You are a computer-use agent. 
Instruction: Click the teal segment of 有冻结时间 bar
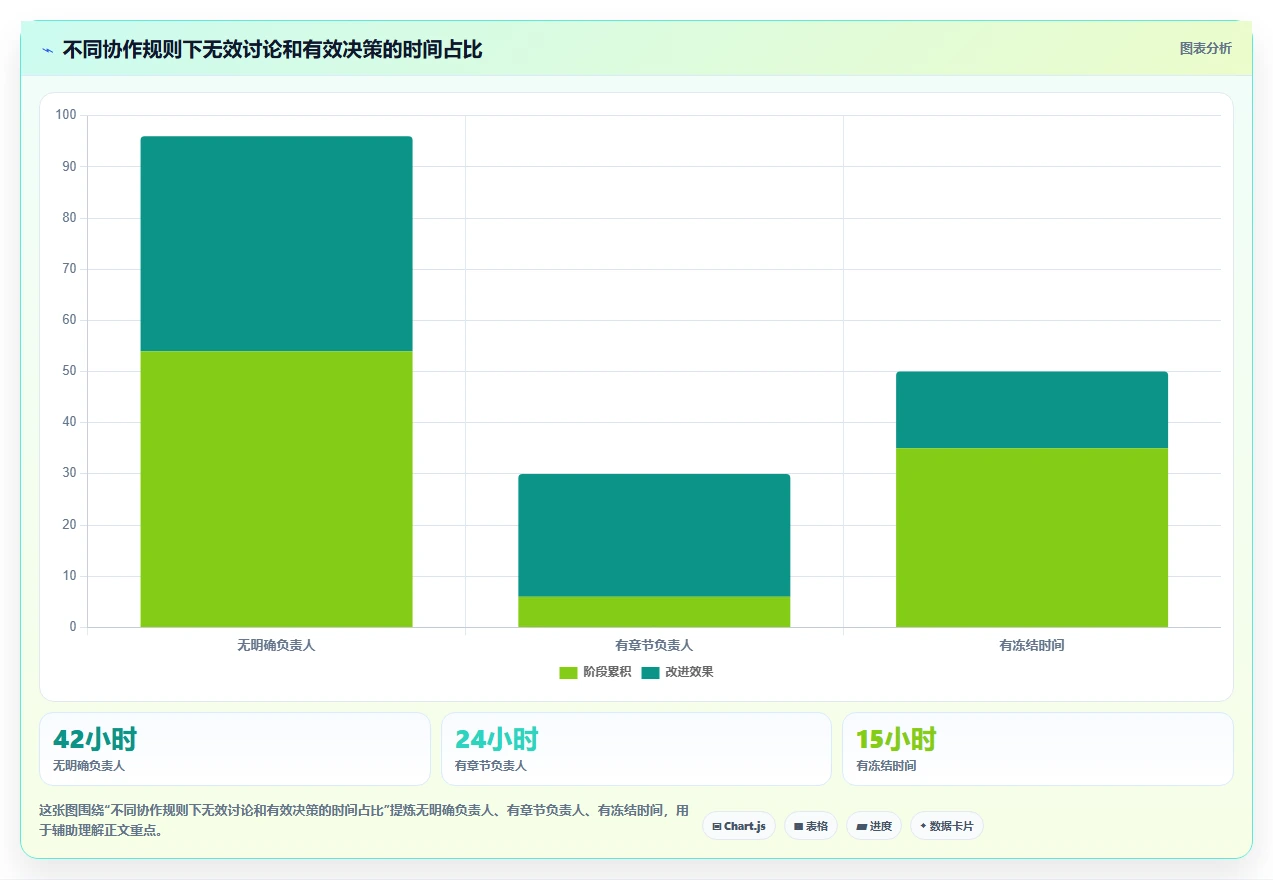pyautogui.click(x=1032, y=410)
